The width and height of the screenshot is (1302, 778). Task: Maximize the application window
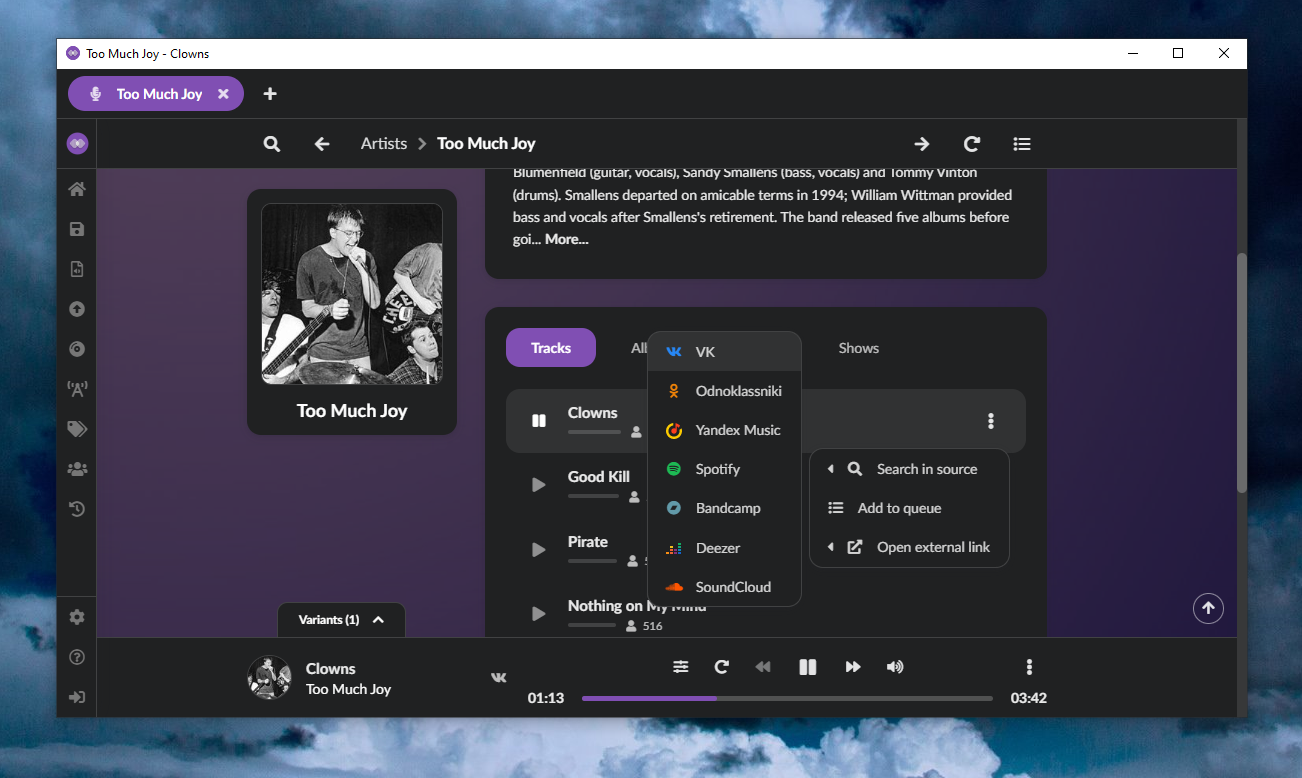[x=1178, y=54]
